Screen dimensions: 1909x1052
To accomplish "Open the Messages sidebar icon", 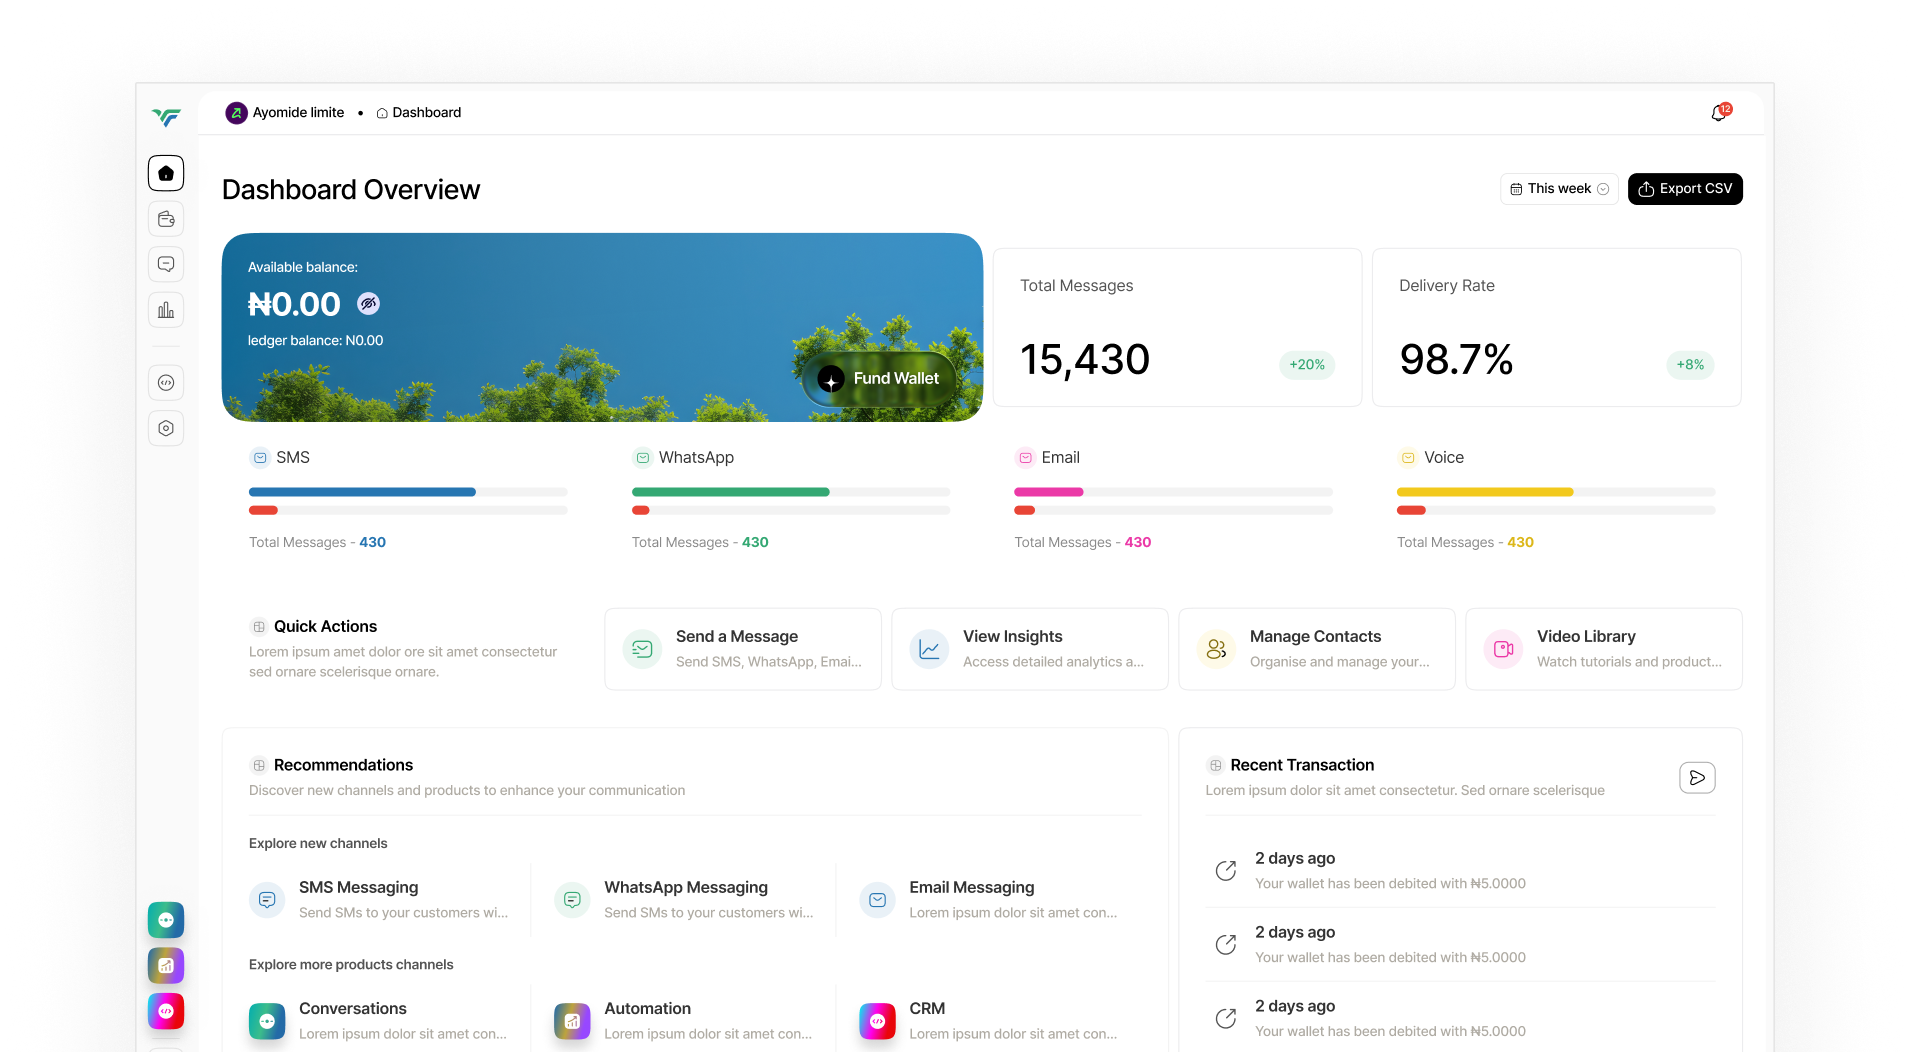I will (x=166, y=264).
